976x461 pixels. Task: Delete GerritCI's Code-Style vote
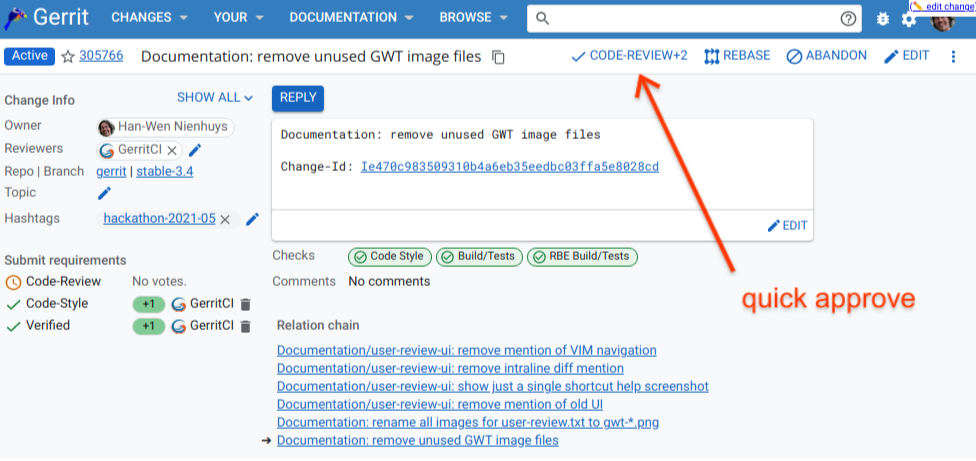246,304
